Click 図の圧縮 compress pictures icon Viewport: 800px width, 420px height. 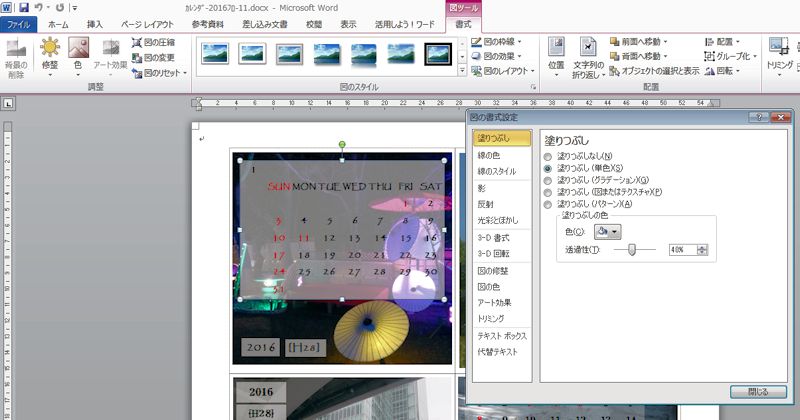(153, 43)
